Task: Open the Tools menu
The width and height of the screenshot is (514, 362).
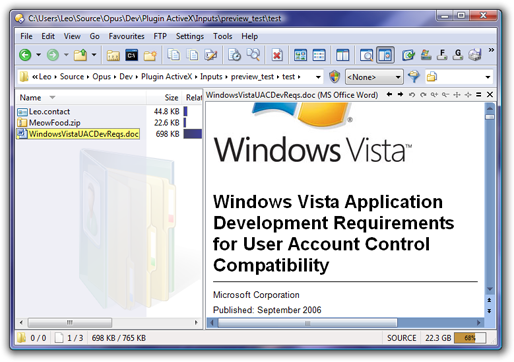Action: point(223,36)
